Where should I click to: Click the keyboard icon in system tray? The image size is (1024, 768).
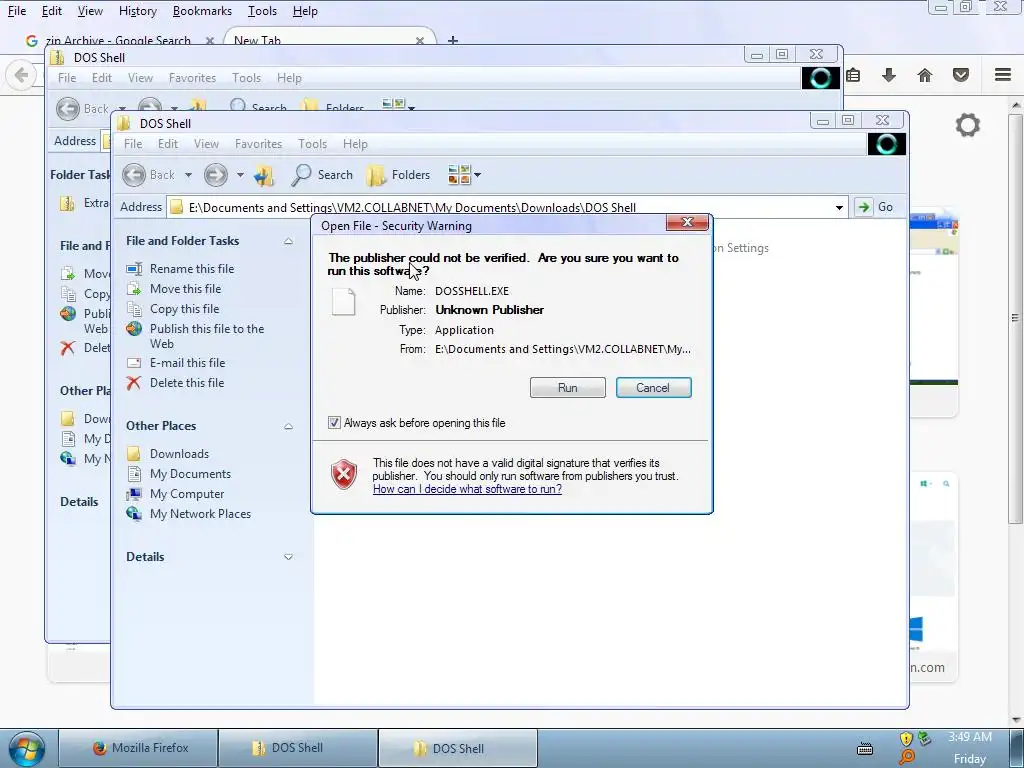tap(865, 748)
